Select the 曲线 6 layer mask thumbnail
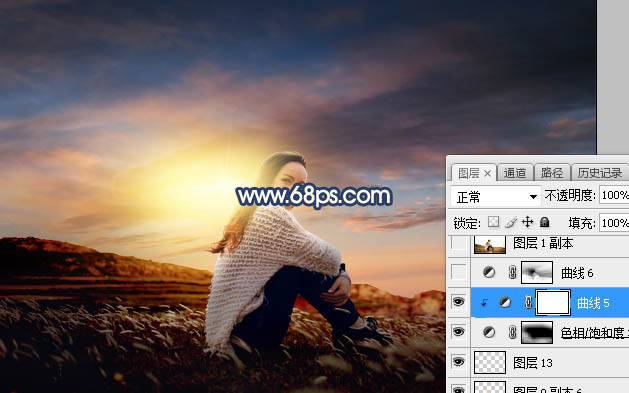 pyautogui.click(x=537, y=273)
